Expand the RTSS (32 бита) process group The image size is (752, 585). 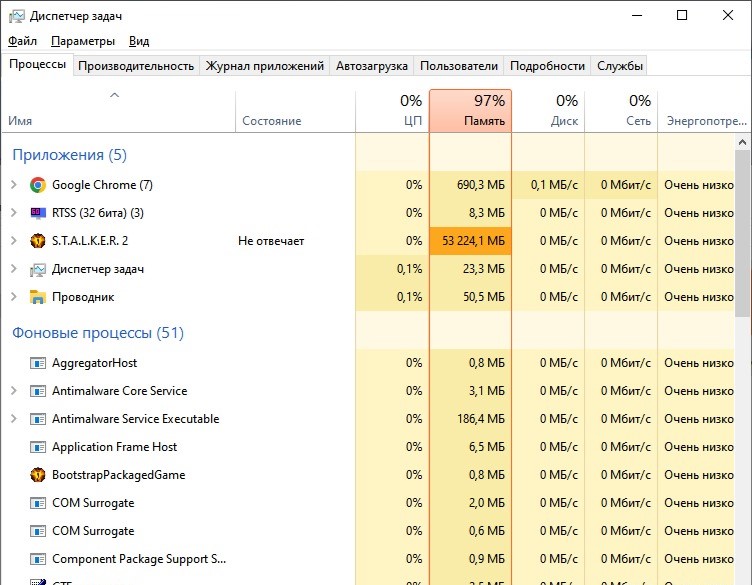tap(13, 213)
